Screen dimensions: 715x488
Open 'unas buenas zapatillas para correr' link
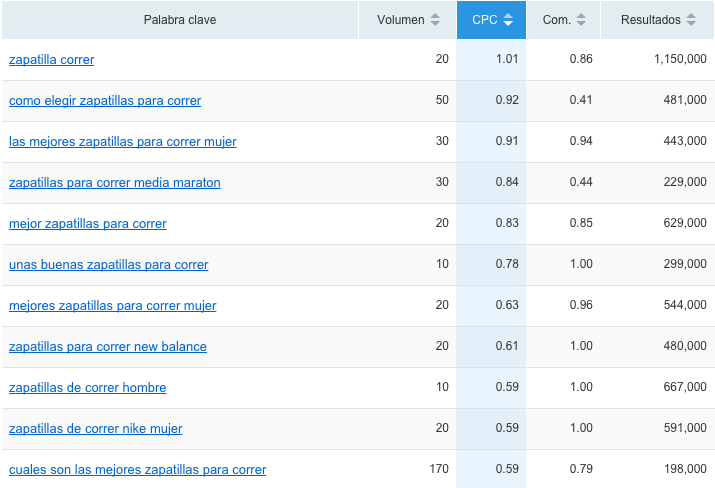109,265
